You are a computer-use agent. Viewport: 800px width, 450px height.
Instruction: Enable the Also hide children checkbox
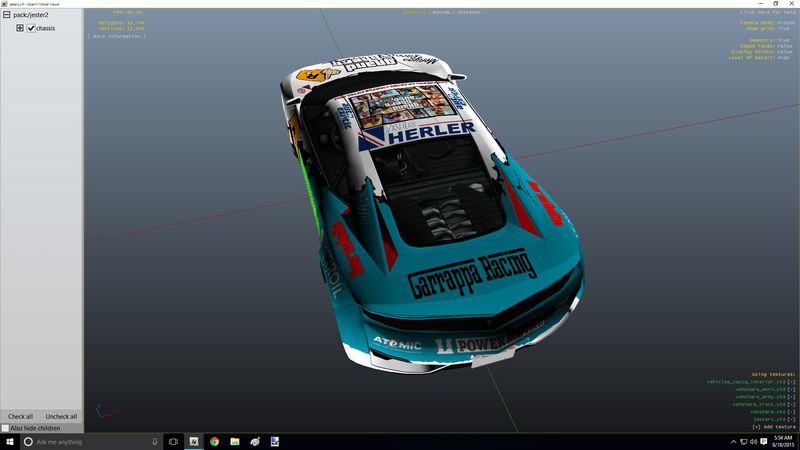[x=6, y=428]
